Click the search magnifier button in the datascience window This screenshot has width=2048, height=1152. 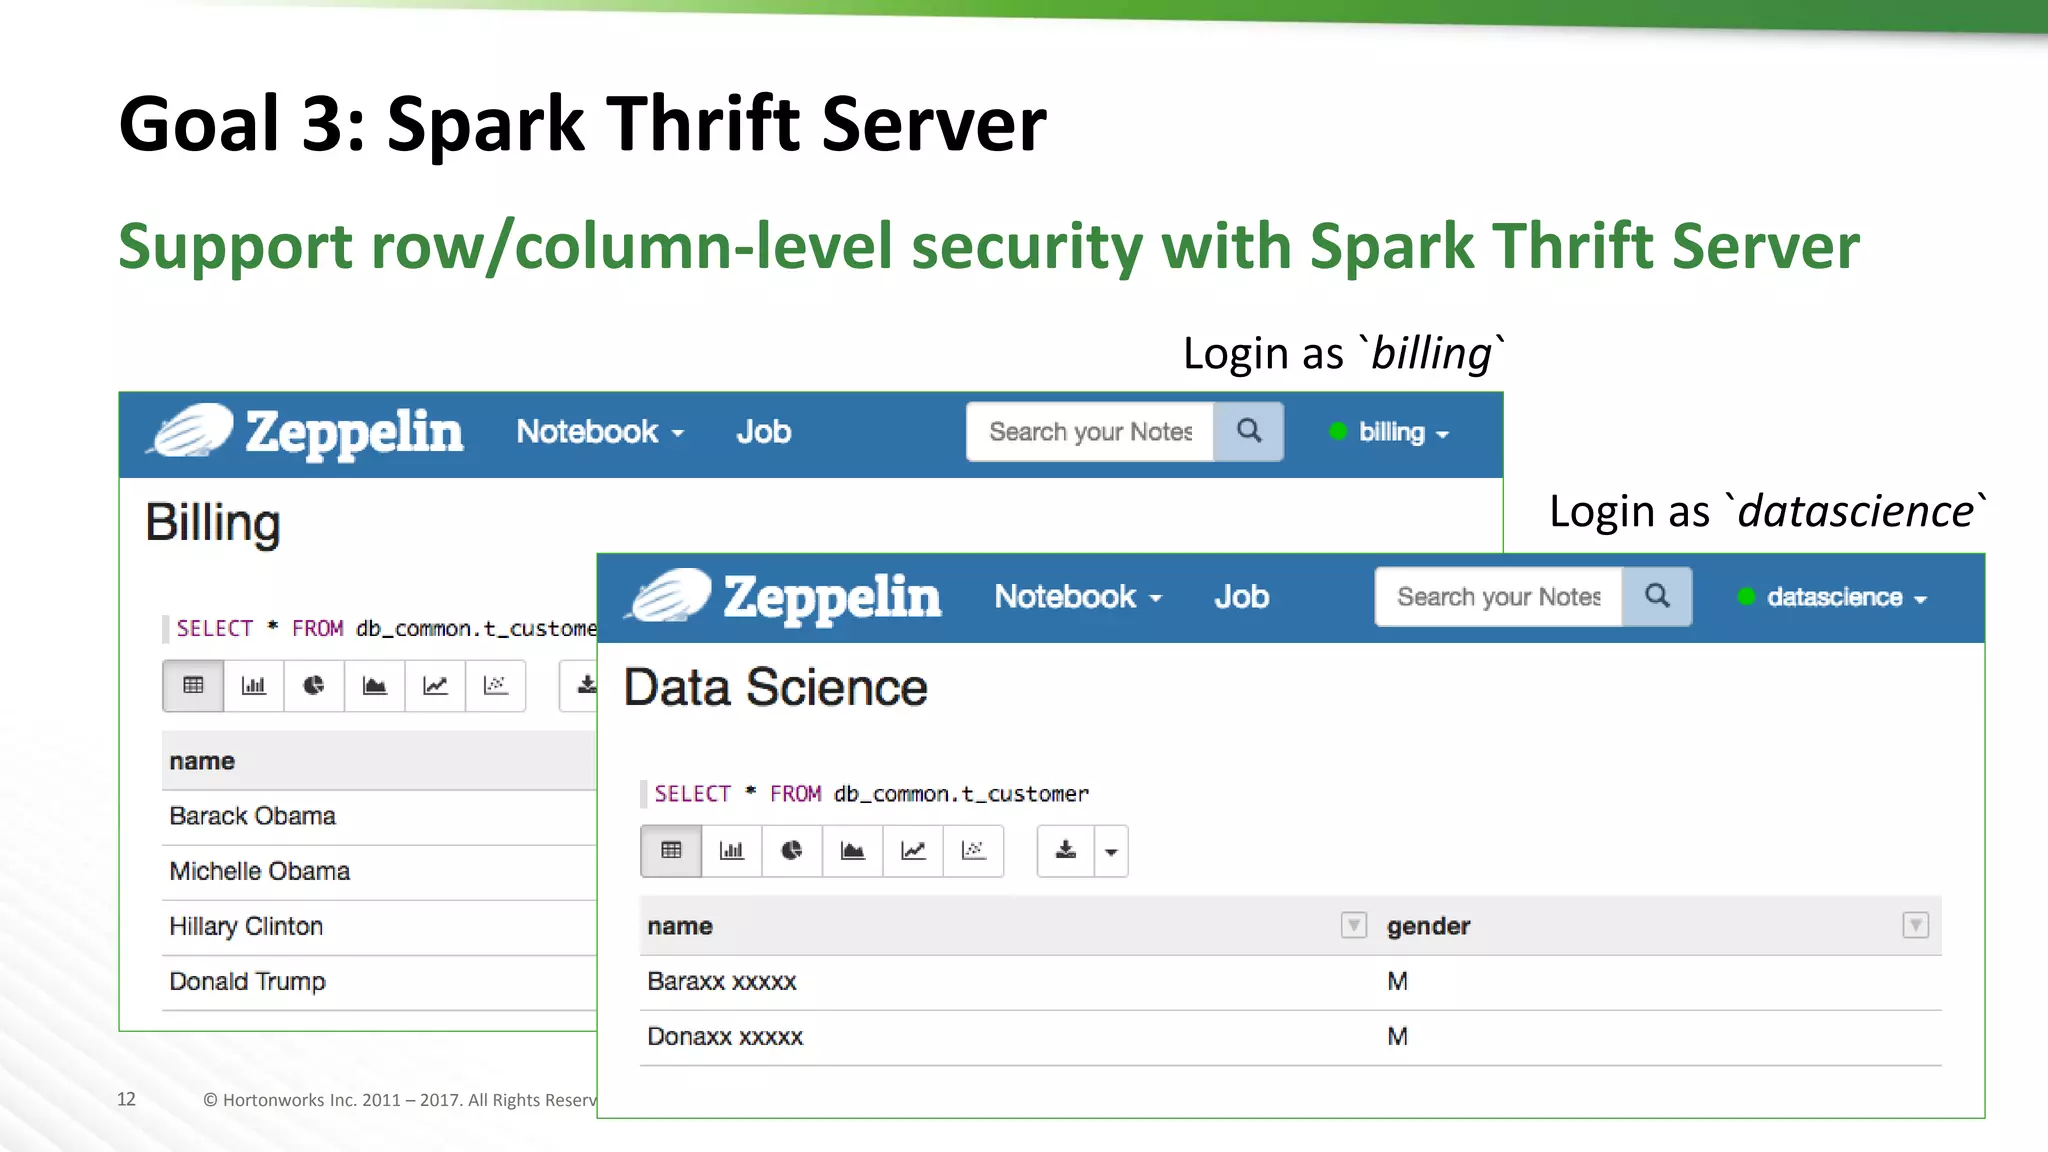click(x=1657, y=597)
